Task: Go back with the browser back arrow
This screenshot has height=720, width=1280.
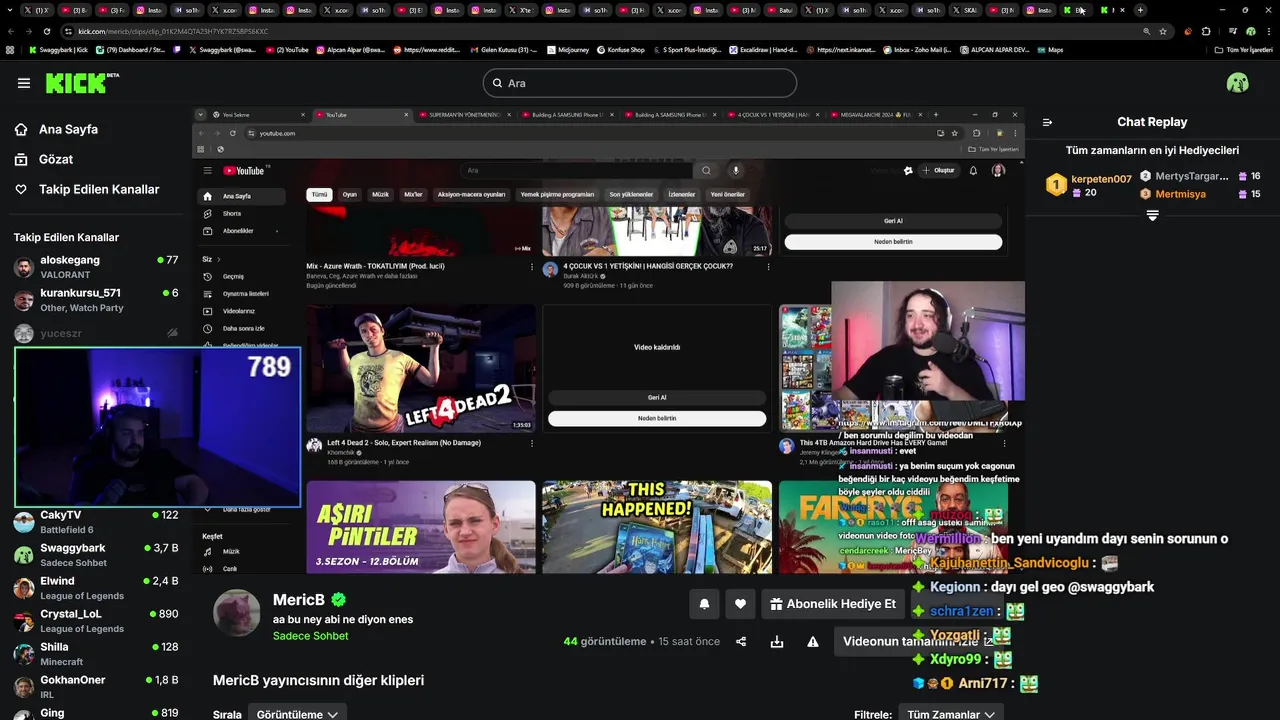Action: tap(12, 31)
